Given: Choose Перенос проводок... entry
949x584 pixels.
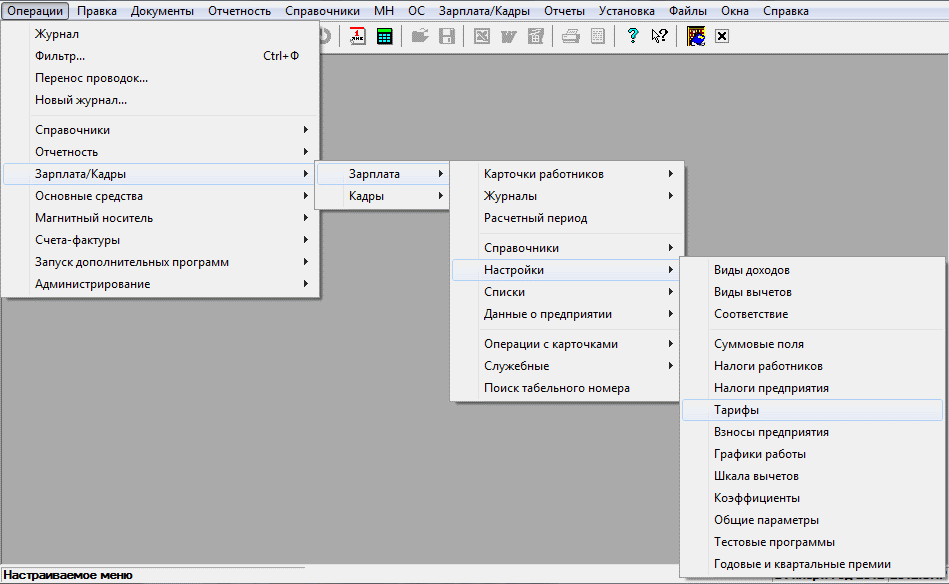Looking at the screenshot, I should 160,78.
